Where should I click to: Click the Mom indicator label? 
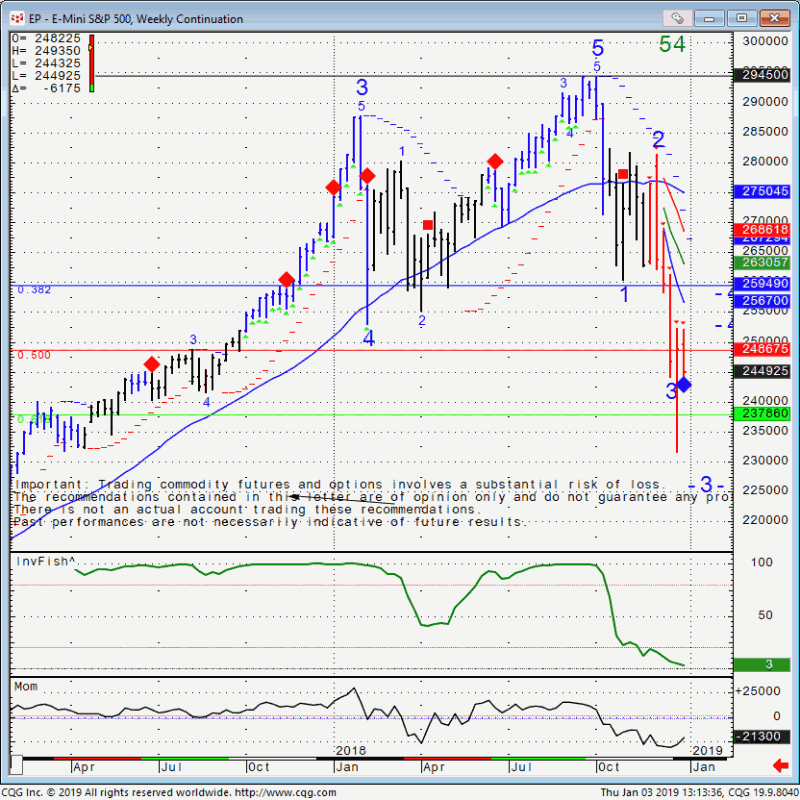pos(27,688)
